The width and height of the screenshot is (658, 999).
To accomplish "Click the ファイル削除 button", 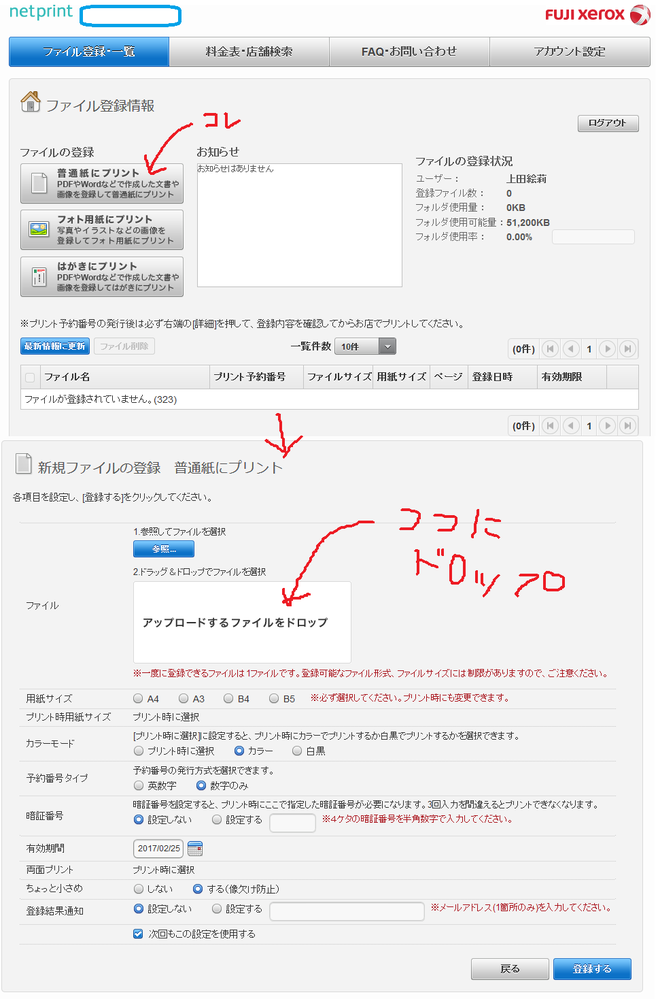I will point(124,346).
